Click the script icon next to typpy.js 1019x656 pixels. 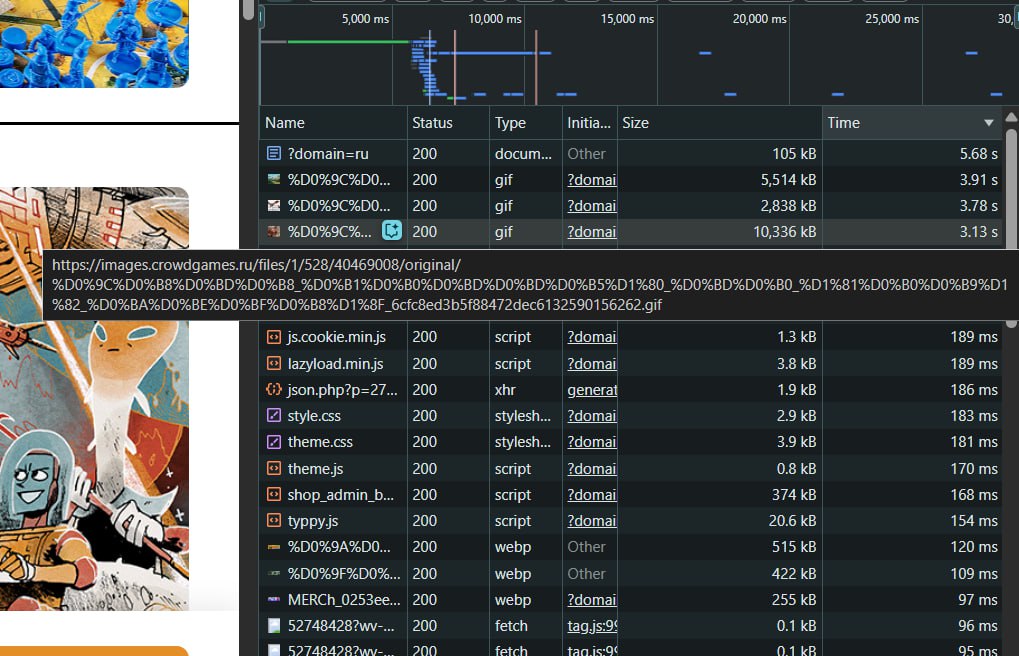[x=273, y=521]
